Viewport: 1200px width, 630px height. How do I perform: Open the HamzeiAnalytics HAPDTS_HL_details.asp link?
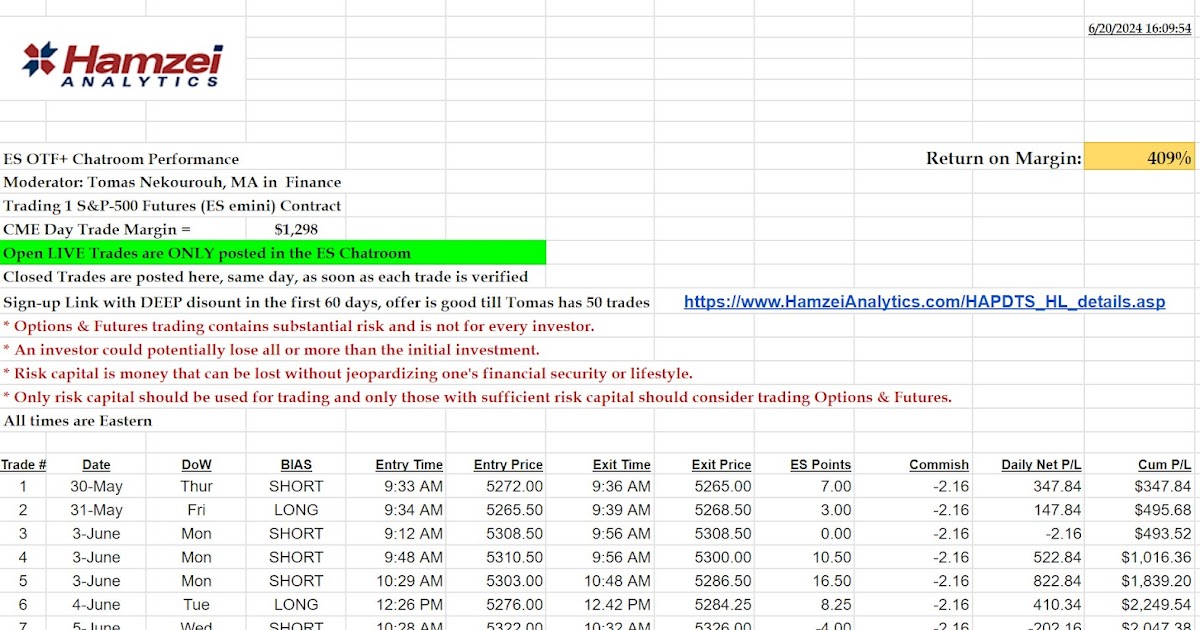click(x=924, y=301)
